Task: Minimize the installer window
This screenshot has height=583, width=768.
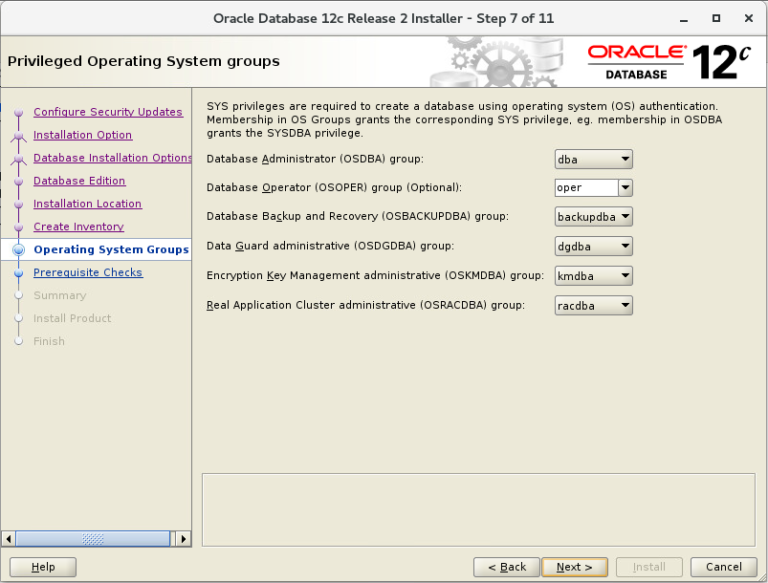Action: click(684, 19)
